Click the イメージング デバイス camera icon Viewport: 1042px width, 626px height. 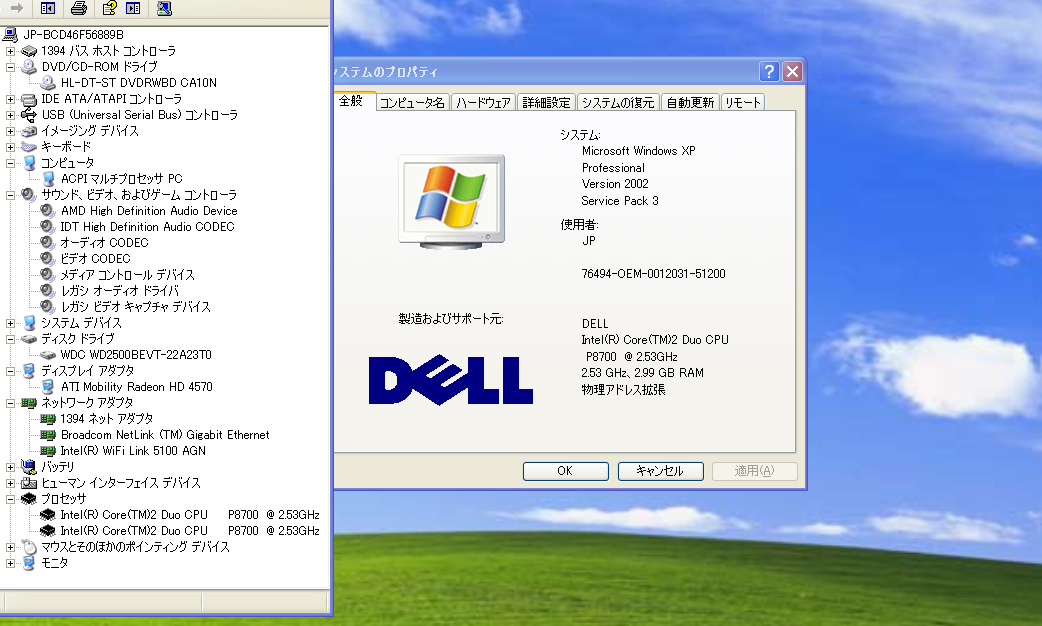(x=29, y=131)
